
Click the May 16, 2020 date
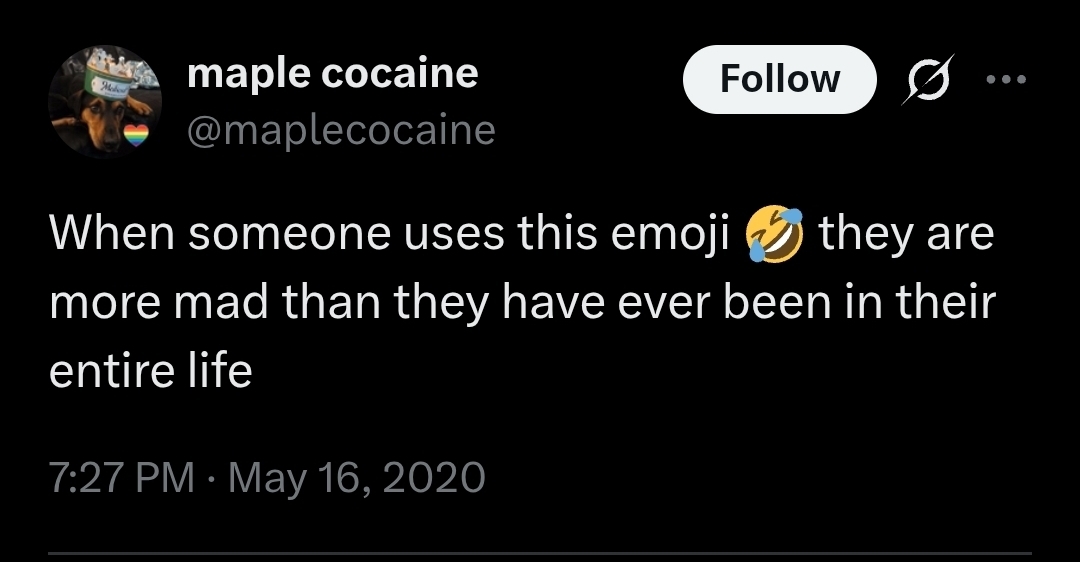point(355,476)
